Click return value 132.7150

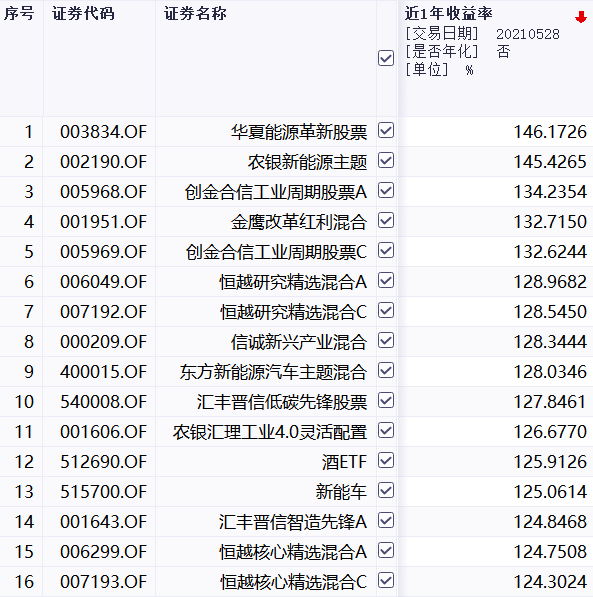coord(550,222)
